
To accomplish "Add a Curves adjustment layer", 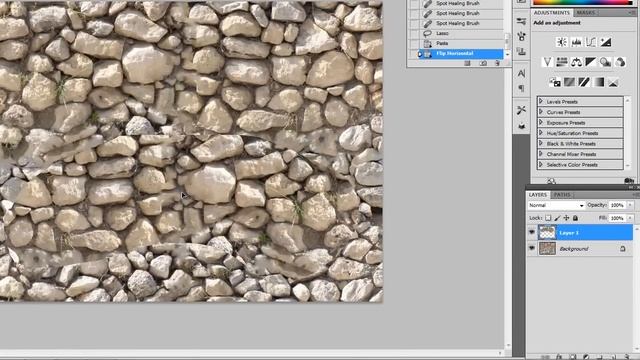I will [x=591, y=42].
